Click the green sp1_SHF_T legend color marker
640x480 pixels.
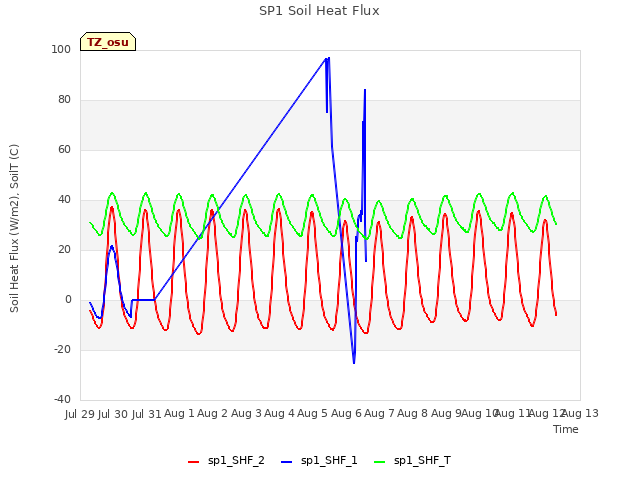tap(380, 462)
